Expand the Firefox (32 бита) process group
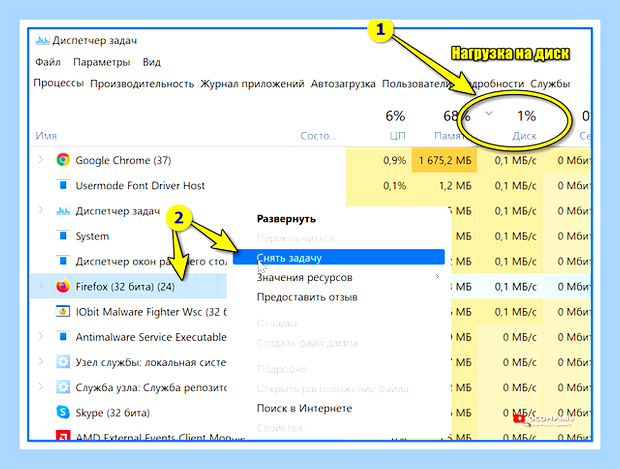This screenshot has width=620, height=469. [41, 286]
